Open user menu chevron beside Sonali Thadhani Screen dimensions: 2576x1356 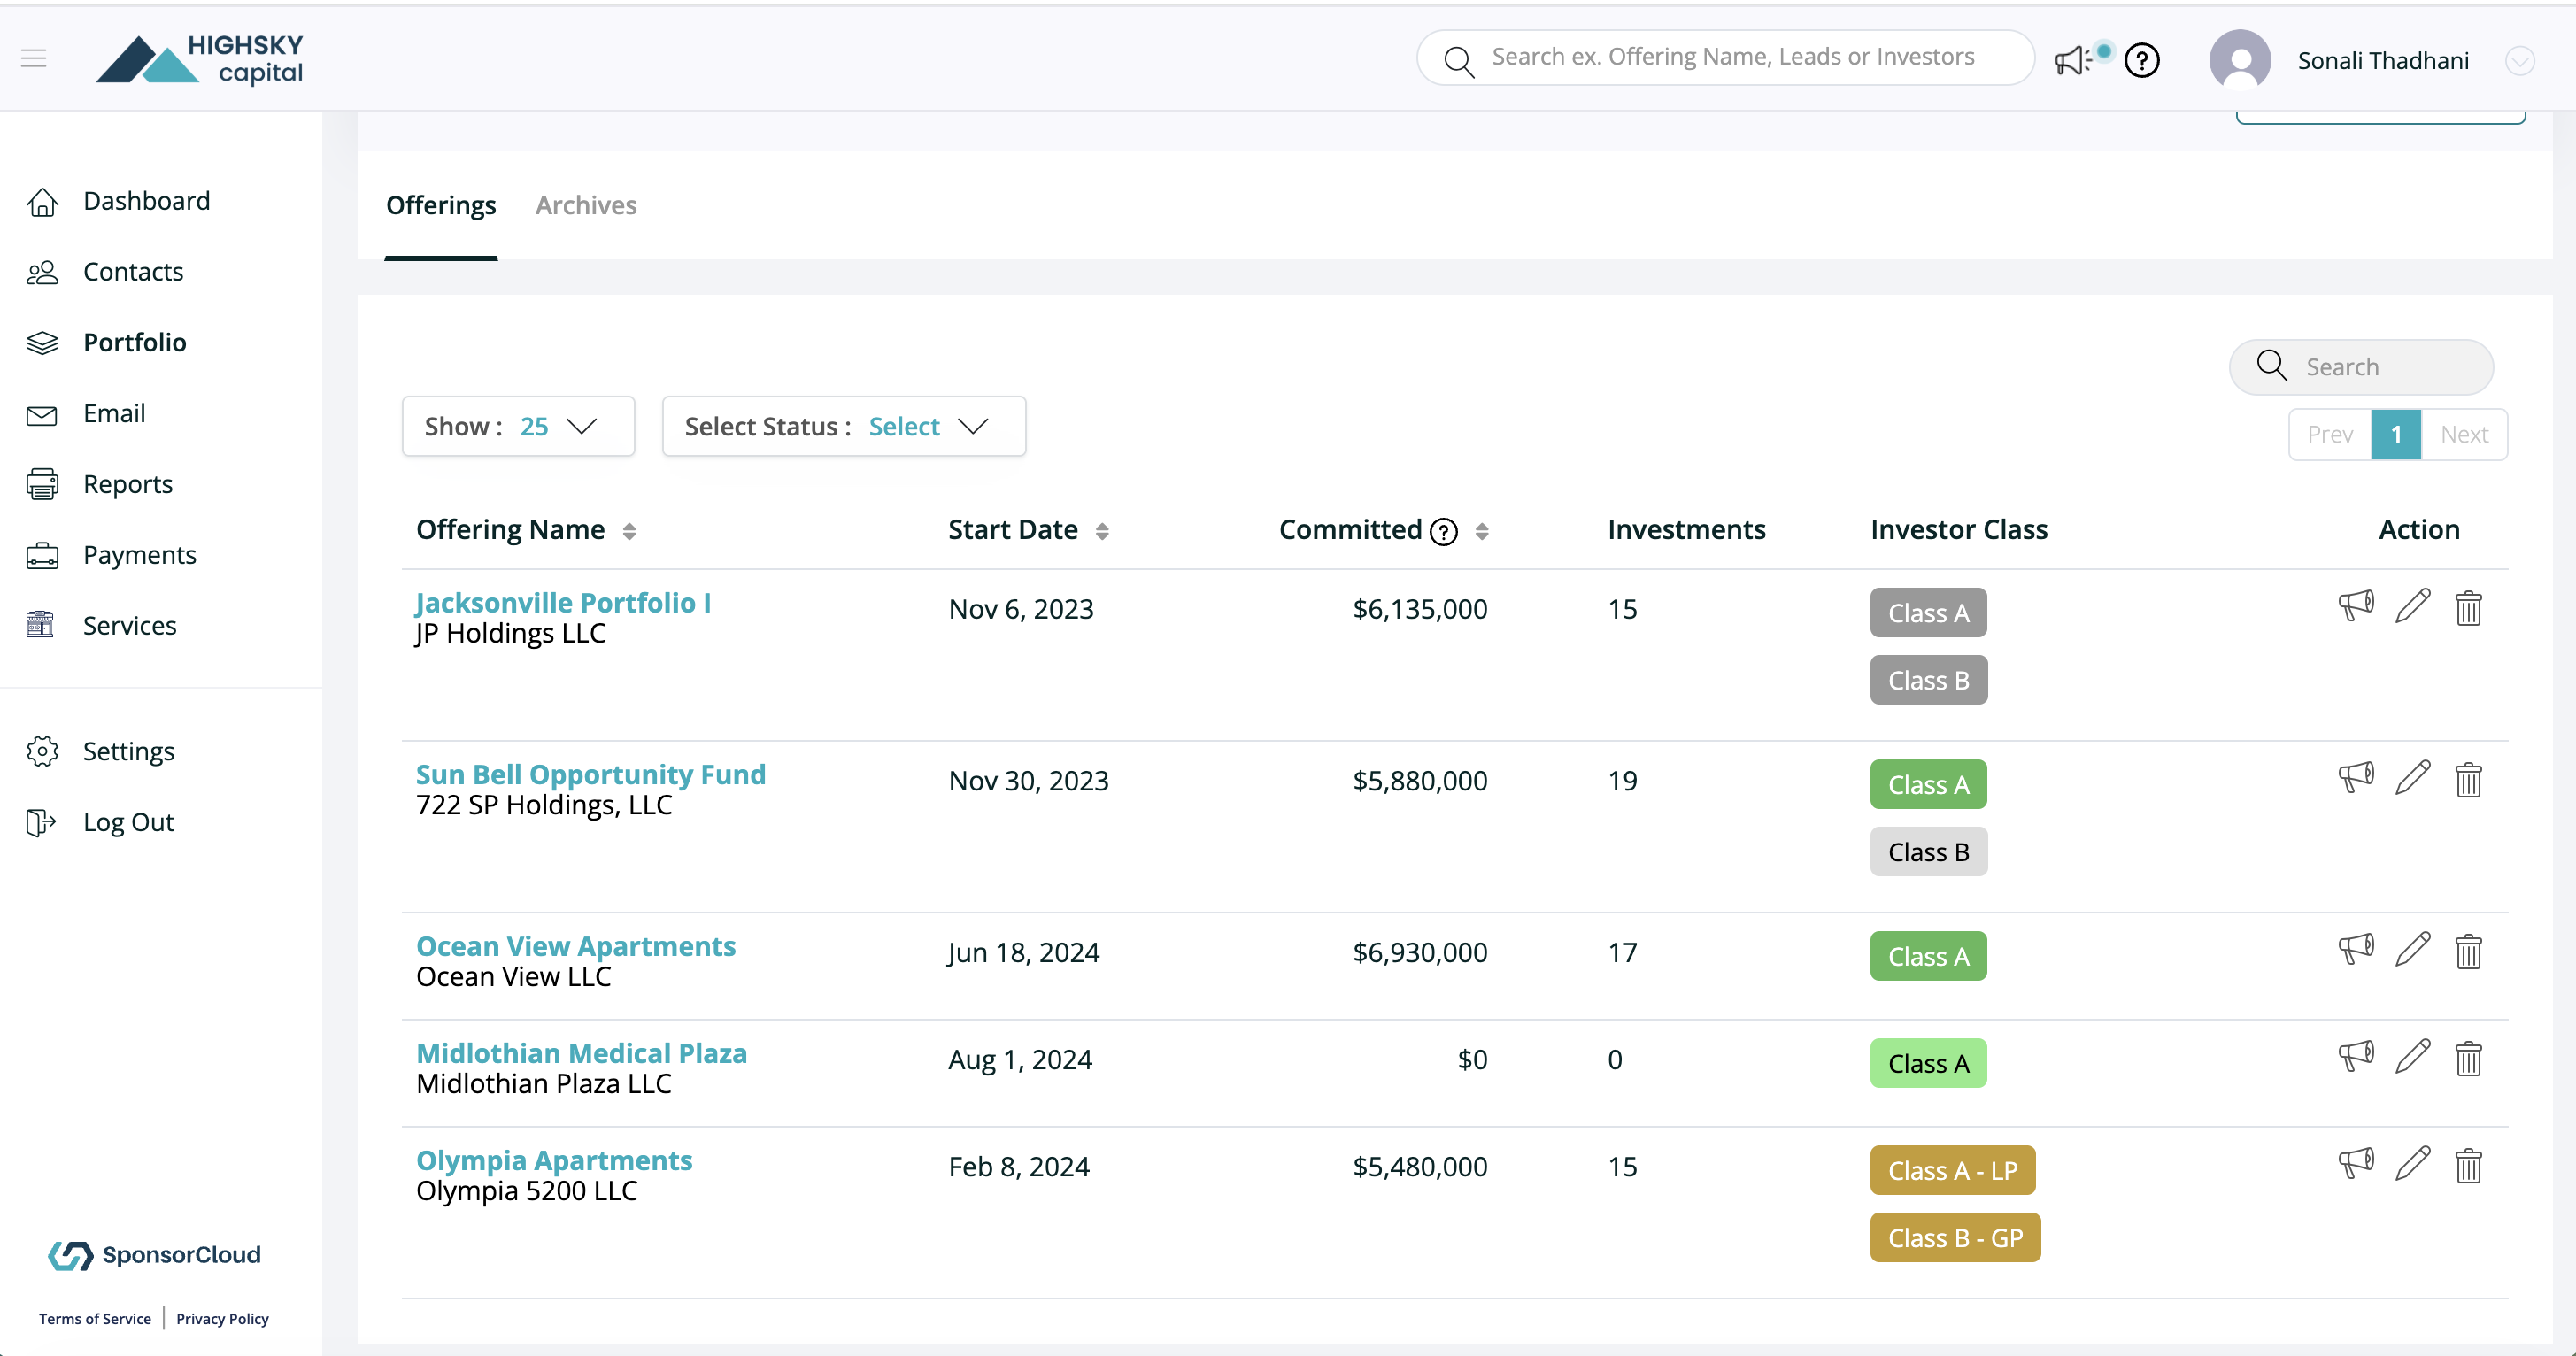(x=2519, y=61)
